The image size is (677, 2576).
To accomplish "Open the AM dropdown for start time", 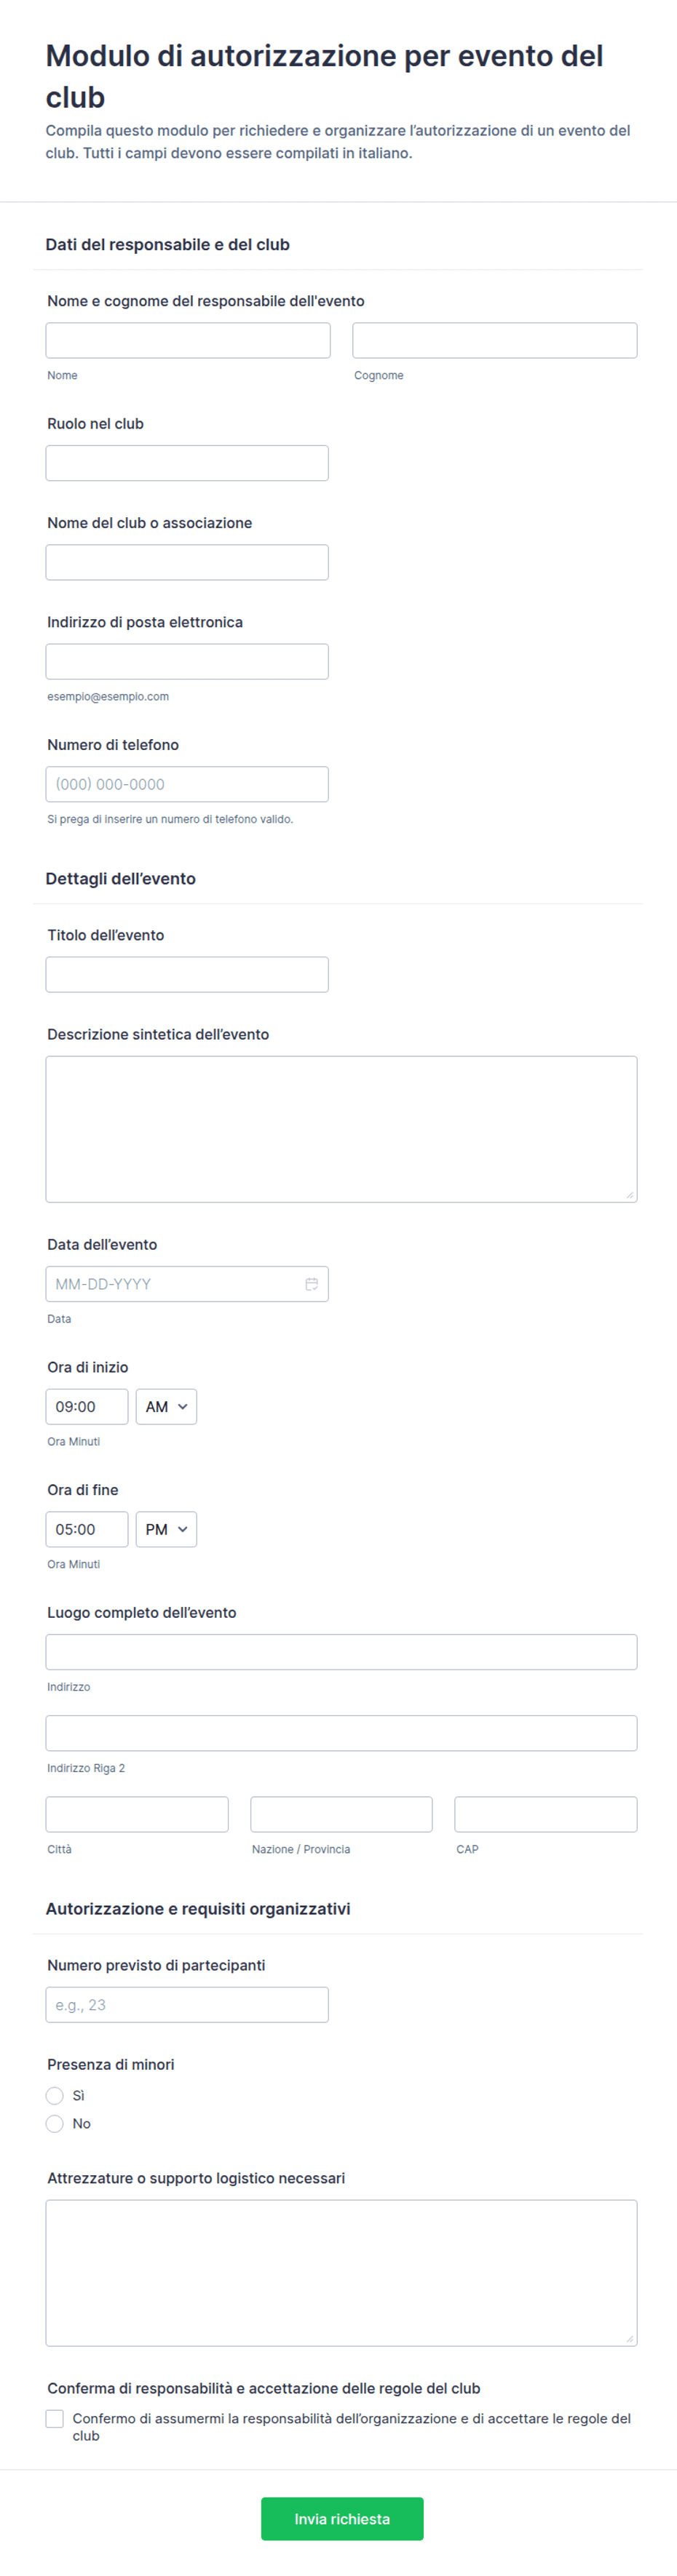I will click(166, 1406).
